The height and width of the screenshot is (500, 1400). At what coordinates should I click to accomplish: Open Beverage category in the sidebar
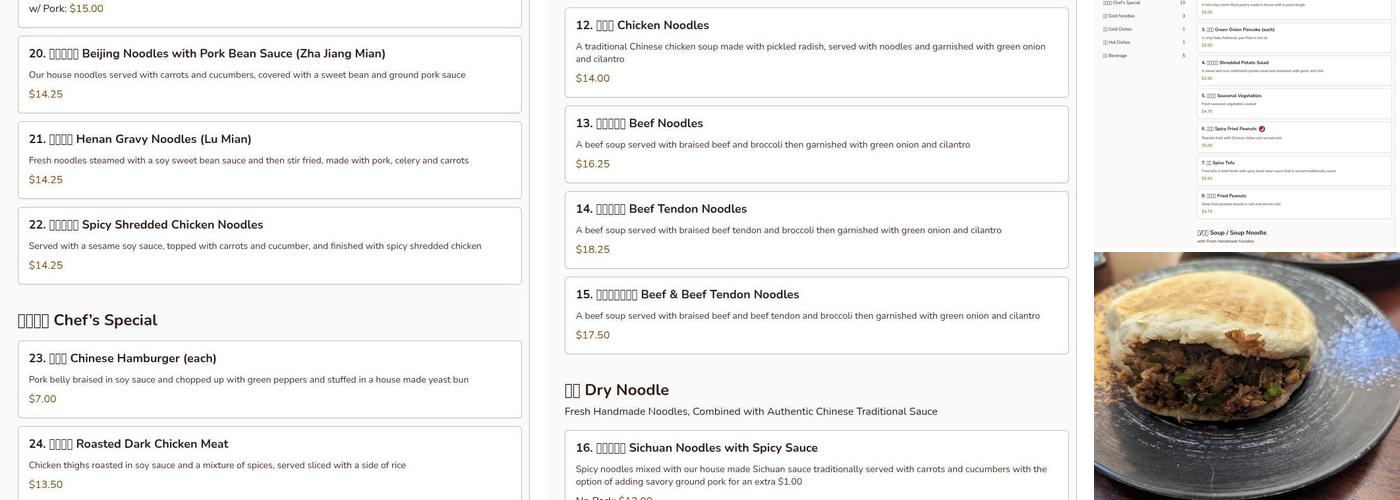[x=1115, y=56]
